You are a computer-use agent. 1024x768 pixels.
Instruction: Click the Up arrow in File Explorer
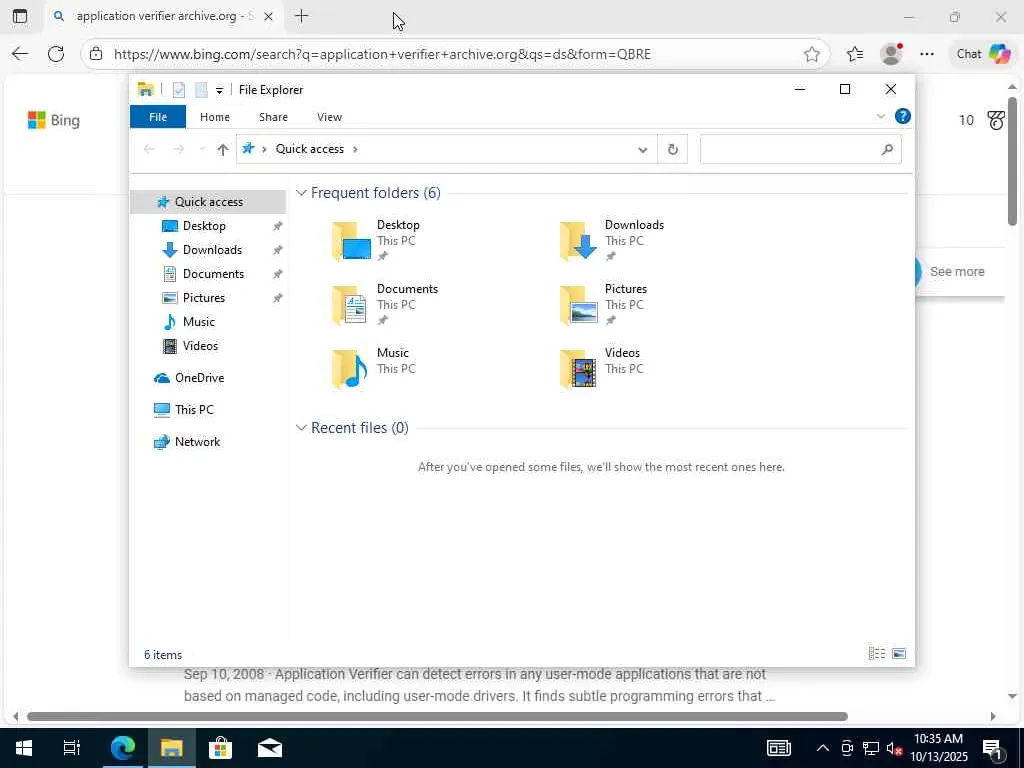(223, 150)
